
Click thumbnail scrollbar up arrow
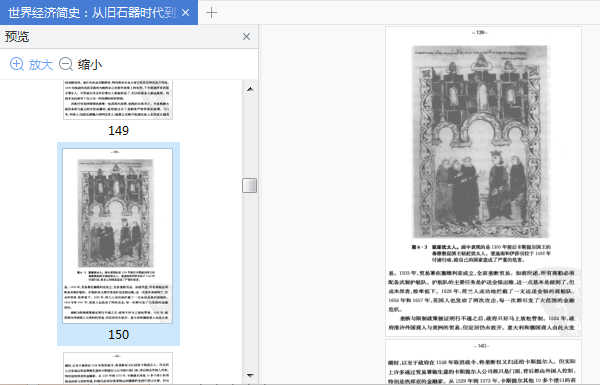coord(250,89)
